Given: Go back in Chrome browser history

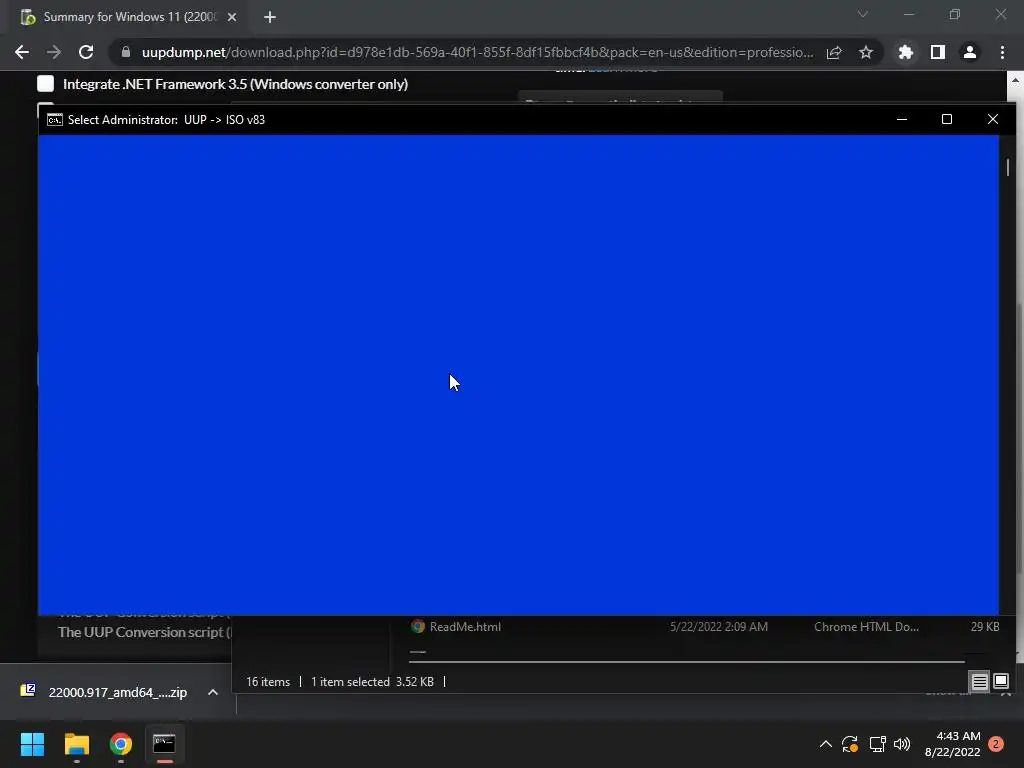Looking at the screenshot, I should coord(22,52).
